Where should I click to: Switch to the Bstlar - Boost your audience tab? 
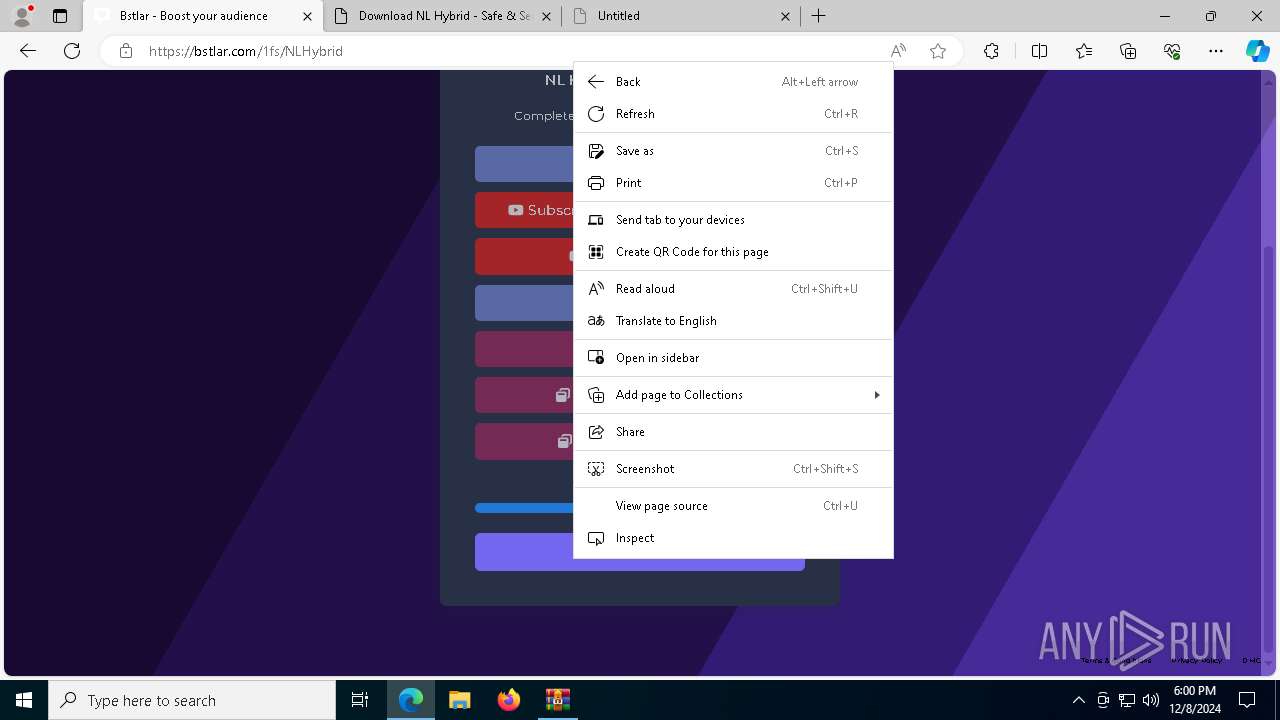(203, 16)
